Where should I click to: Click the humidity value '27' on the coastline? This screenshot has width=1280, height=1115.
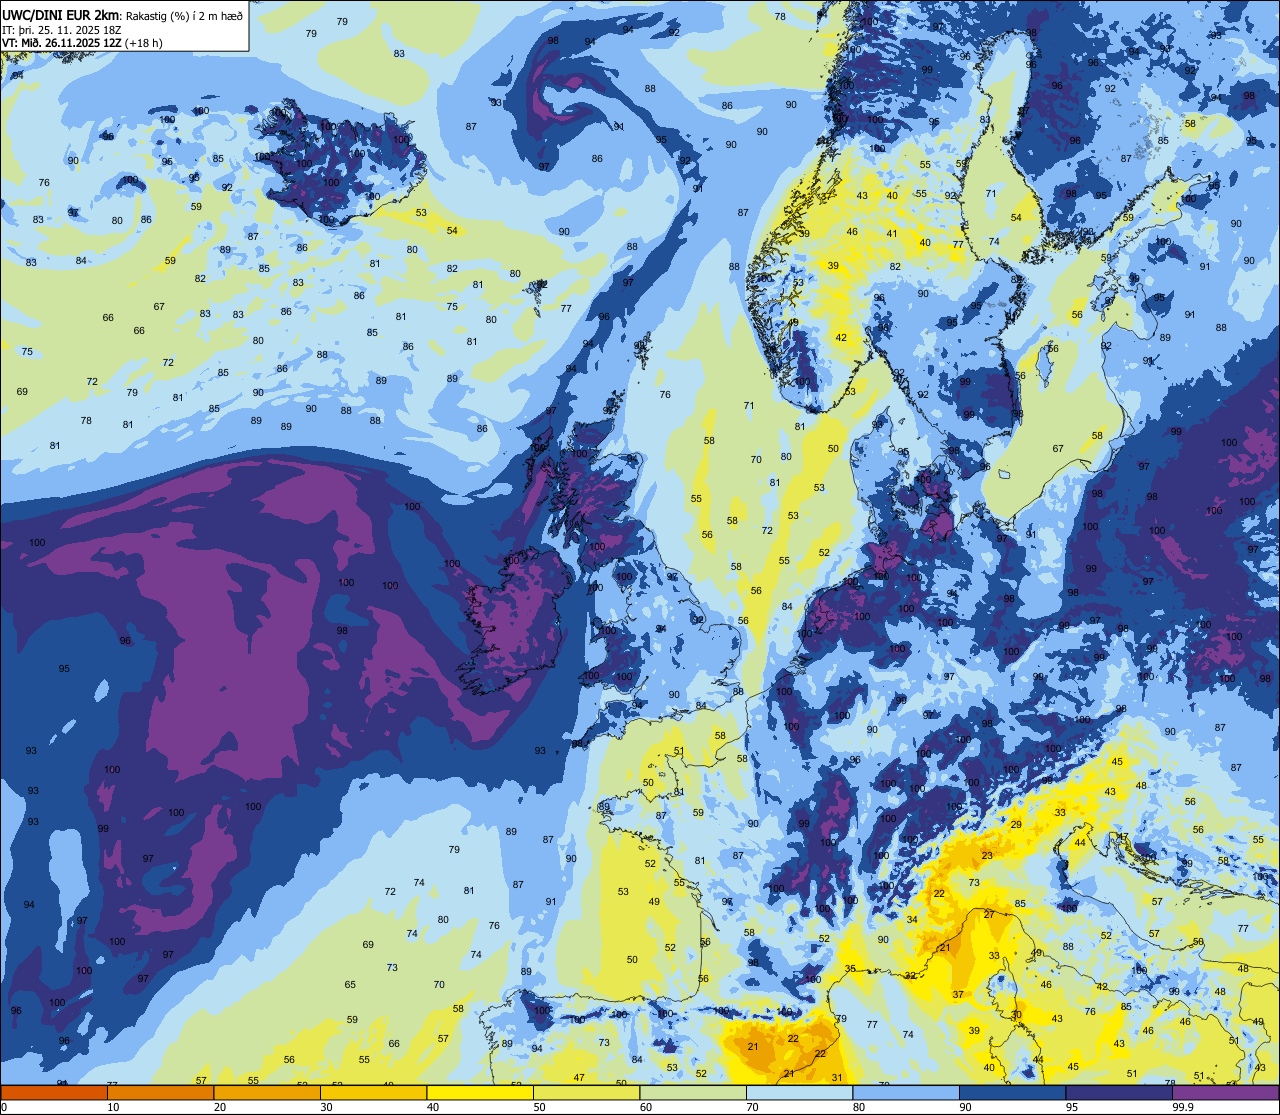(x=989, y=915)
